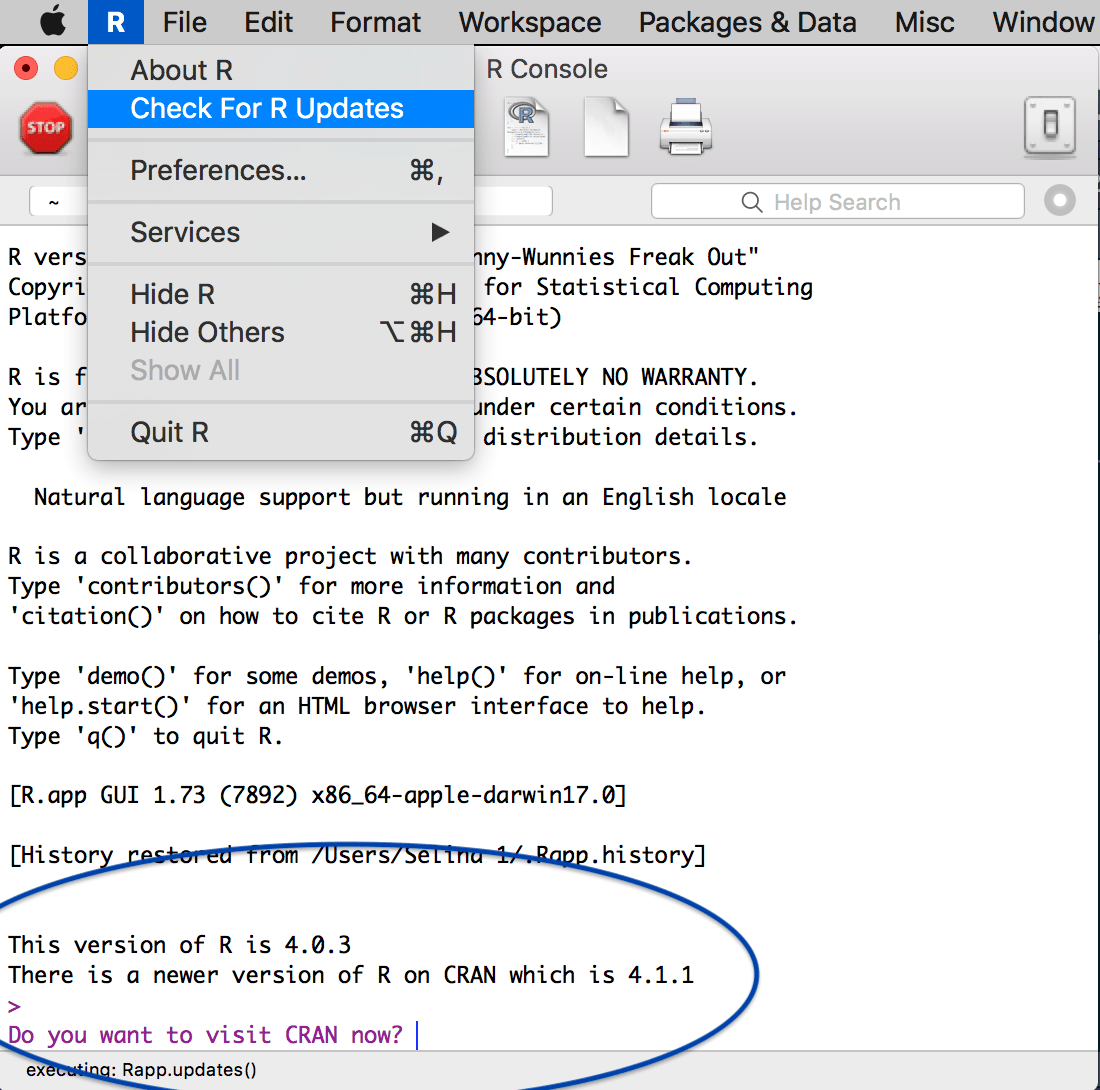Select "Hide R" menu entry
The image size is (1100, 1090).
click(x=172, y=294)
